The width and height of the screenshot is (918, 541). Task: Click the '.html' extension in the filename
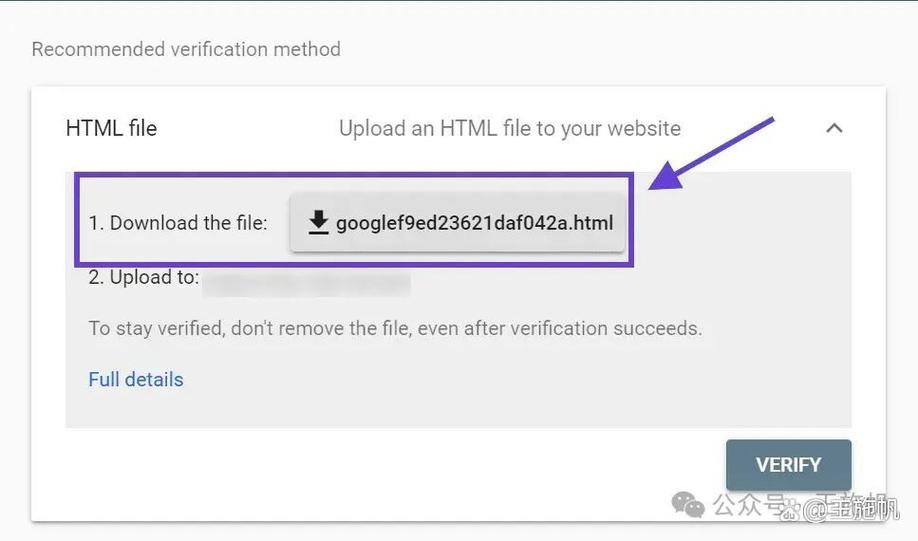pyautogui.click(x=590, y=223)
